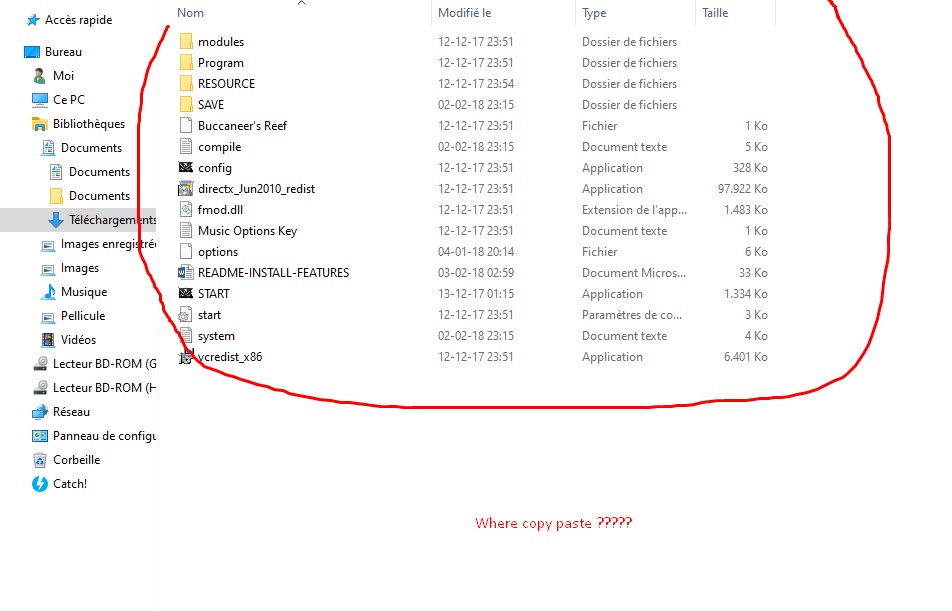The height and width of the screenshot is (611, 952).
Task: Click the Bibliothèques library icon
Action: 39,124
